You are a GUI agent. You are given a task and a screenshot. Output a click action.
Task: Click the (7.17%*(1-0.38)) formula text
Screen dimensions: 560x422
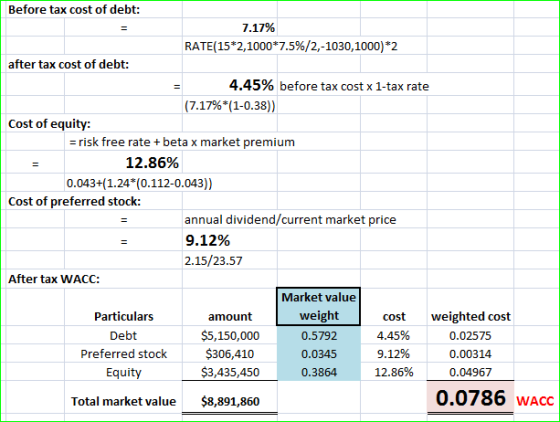pyautogui.click(x=230, y=106)
